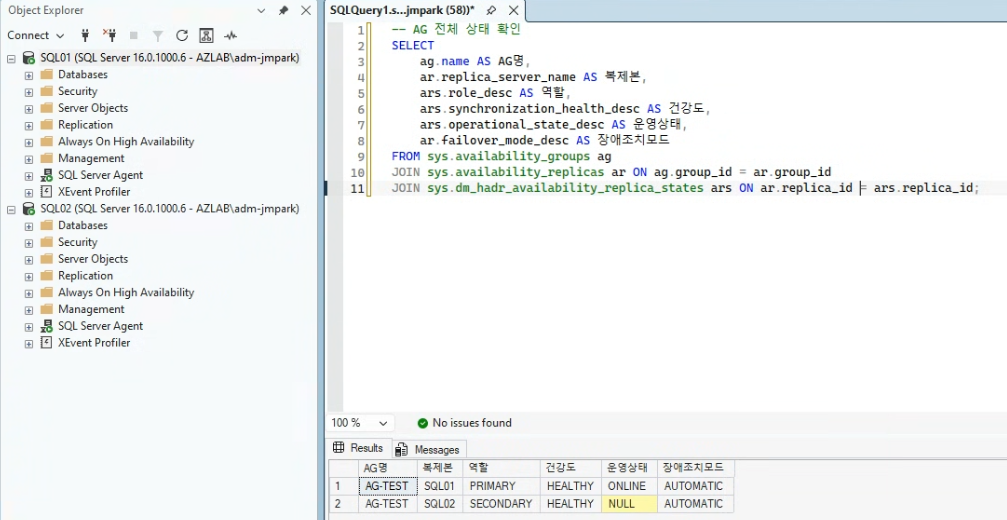Open the Connect dropdown menu

click(36, 35)
